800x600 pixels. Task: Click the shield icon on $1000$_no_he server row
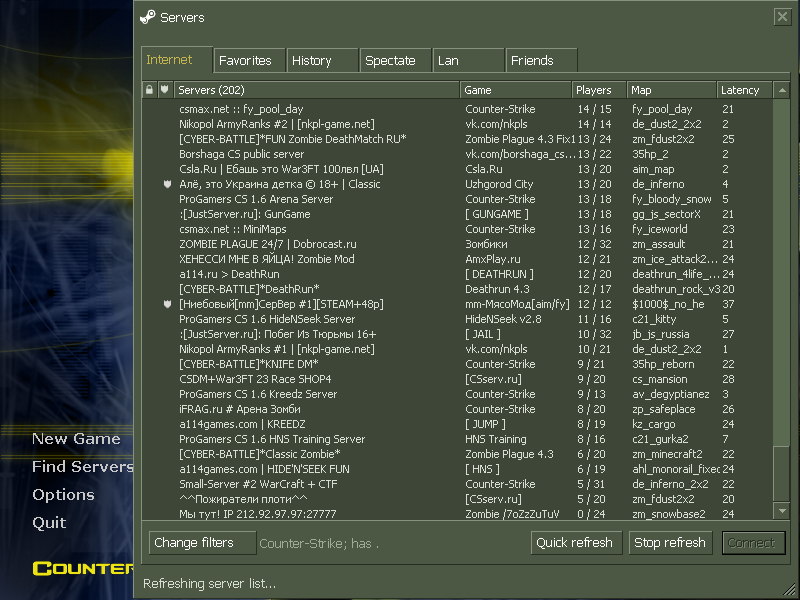[167, 304]
